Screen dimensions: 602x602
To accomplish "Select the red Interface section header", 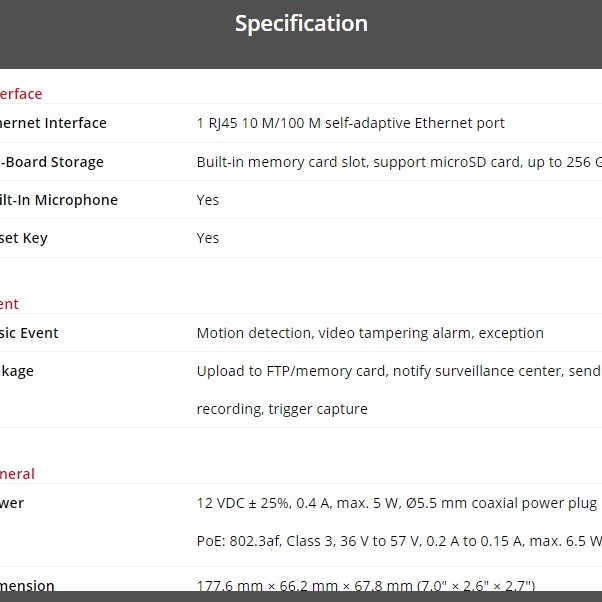I will point(21,94).
